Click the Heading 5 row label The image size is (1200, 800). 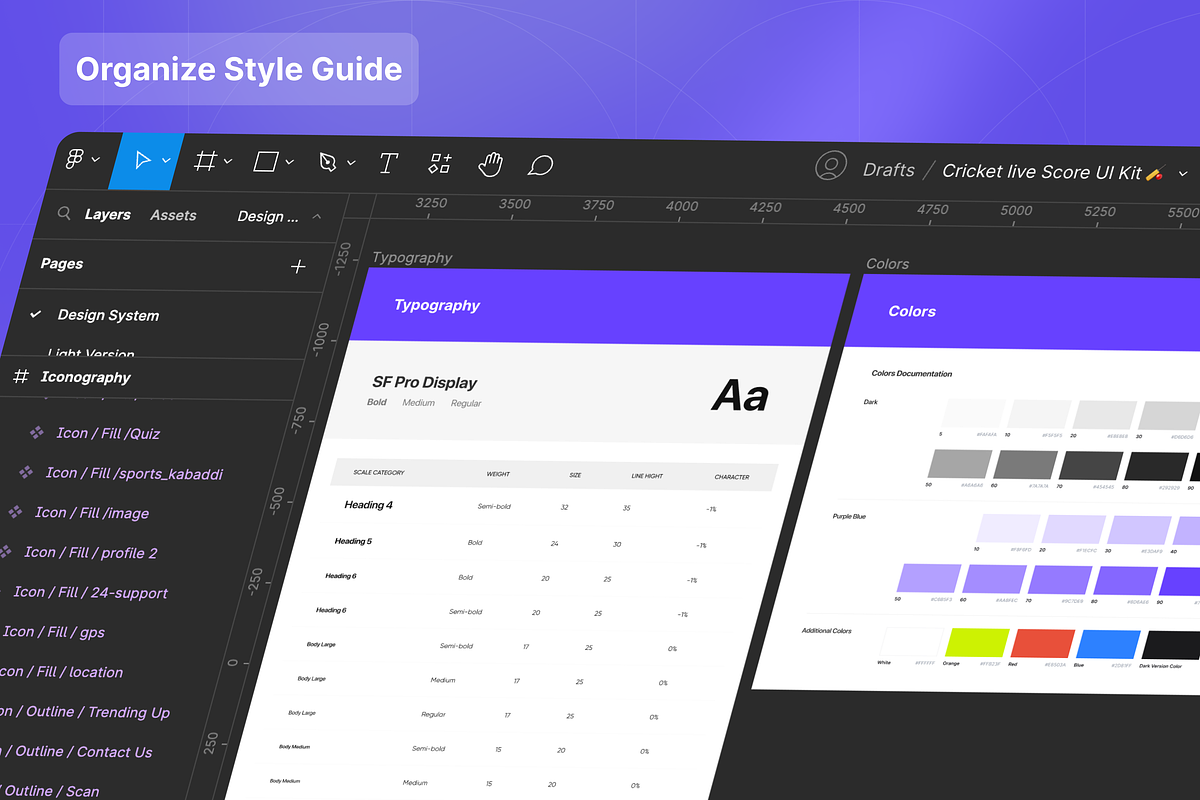(352, 541)
